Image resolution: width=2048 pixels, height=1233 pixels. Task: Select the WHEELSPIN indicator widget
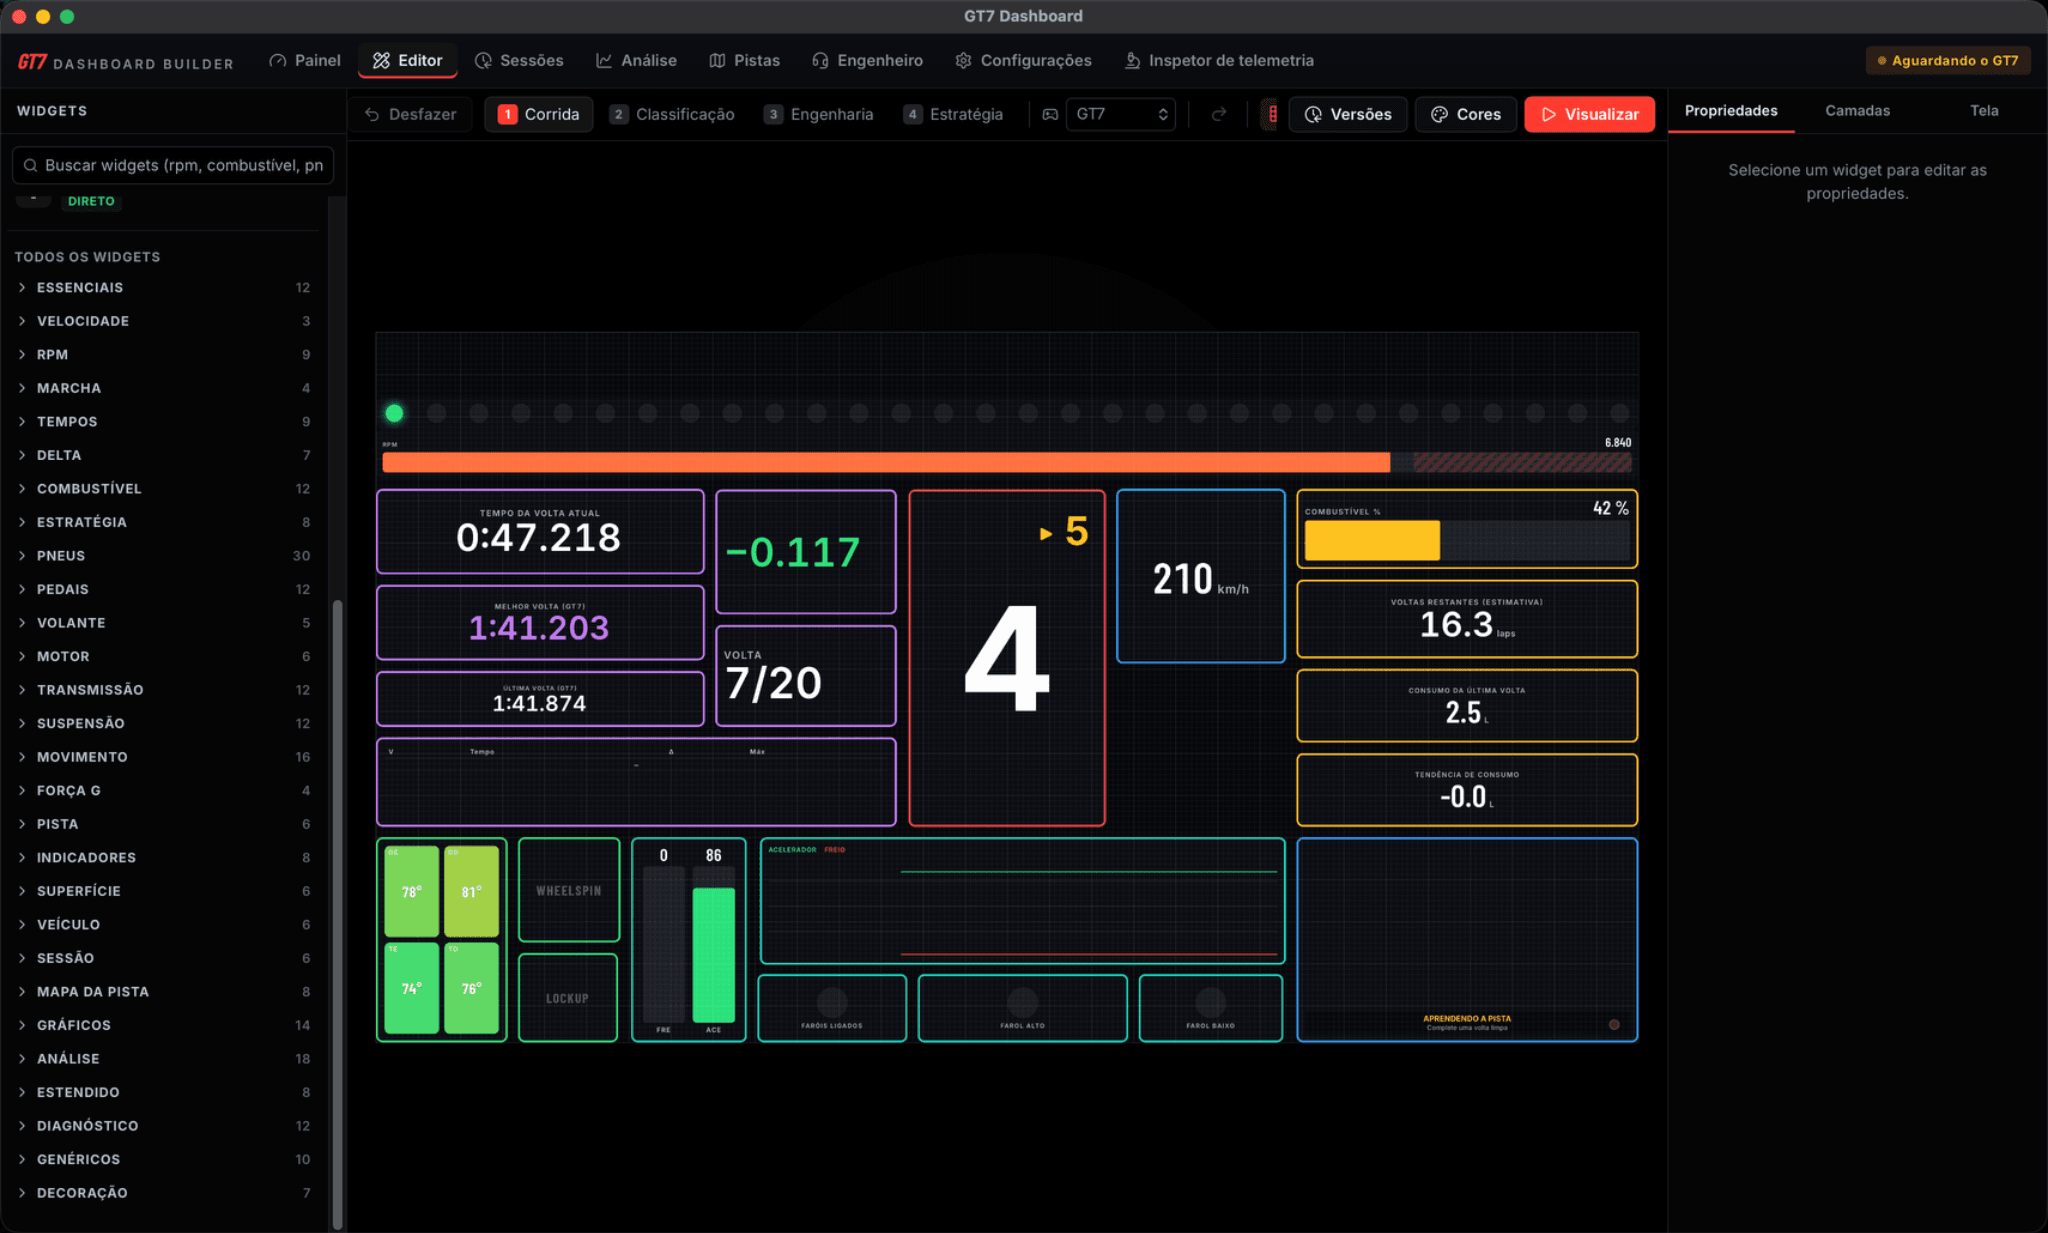pyautogui.click(x=568, y=890)
